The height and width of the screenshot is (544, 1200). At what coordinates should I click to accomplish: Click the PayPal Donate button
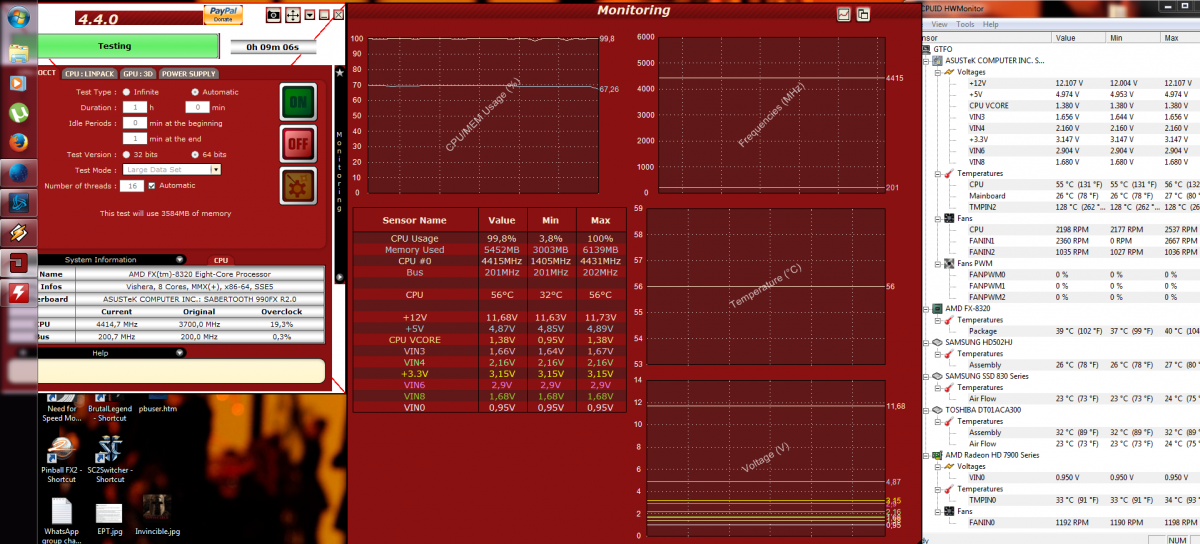[x=225, y=13]
